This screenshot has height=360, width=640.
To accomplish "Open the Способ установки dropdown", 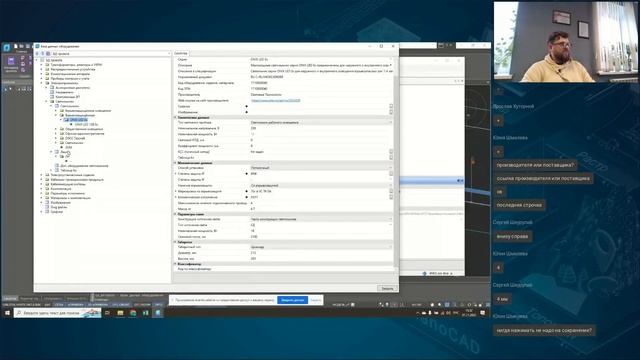I will 391,168.
